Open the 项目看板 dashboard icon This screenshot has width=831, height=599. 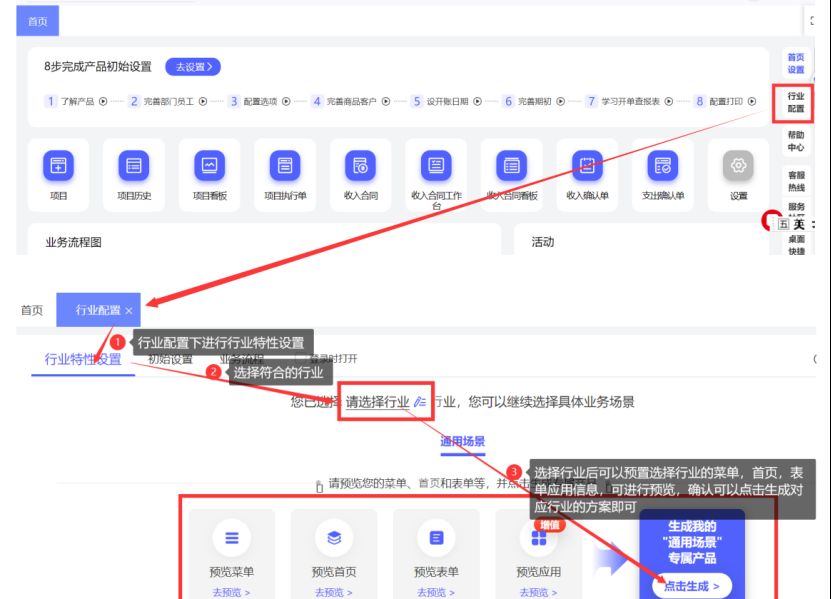point(209,165)
